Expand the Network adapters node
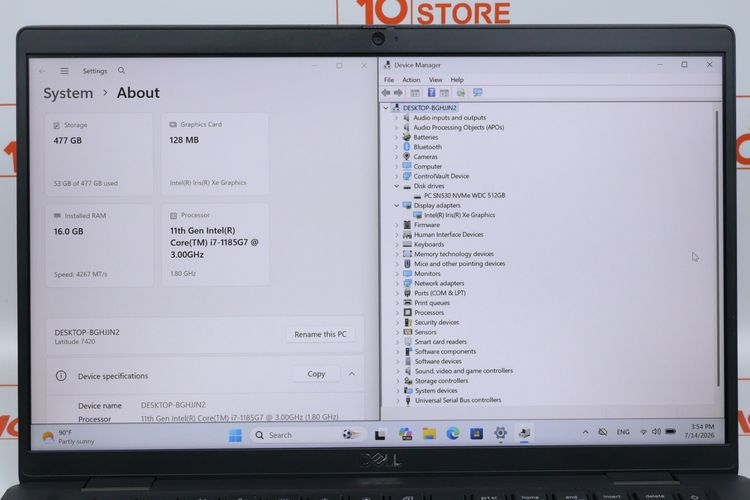750x500 pixels. (x=397, y=283)
